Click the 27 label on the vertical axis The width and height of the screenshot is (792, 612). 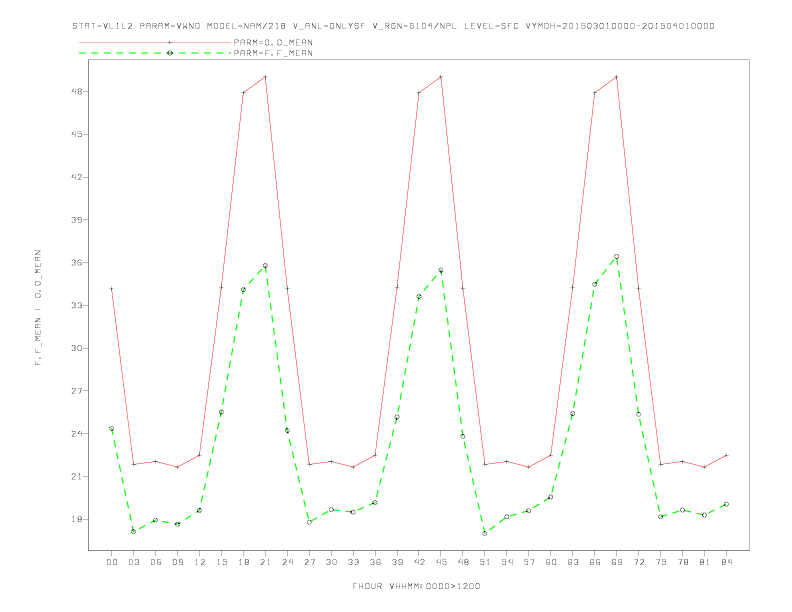78,391
